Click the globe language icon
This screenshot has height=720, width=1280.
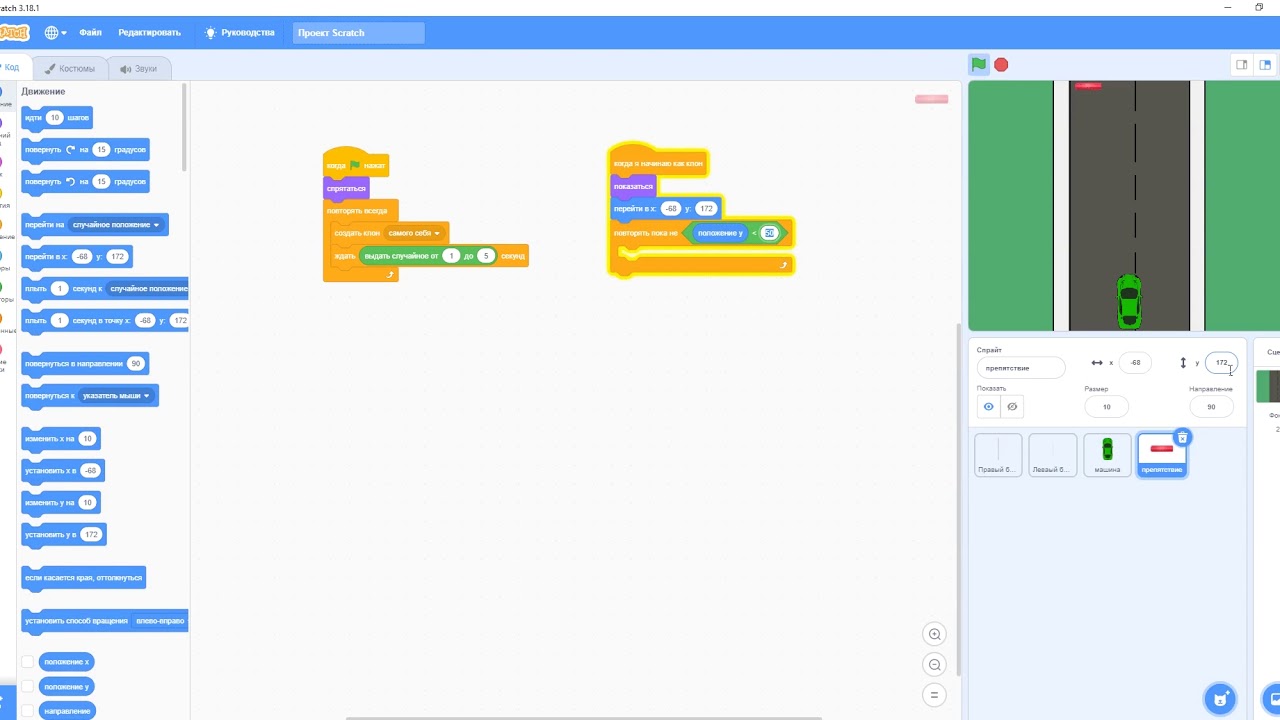coord(51,33)
